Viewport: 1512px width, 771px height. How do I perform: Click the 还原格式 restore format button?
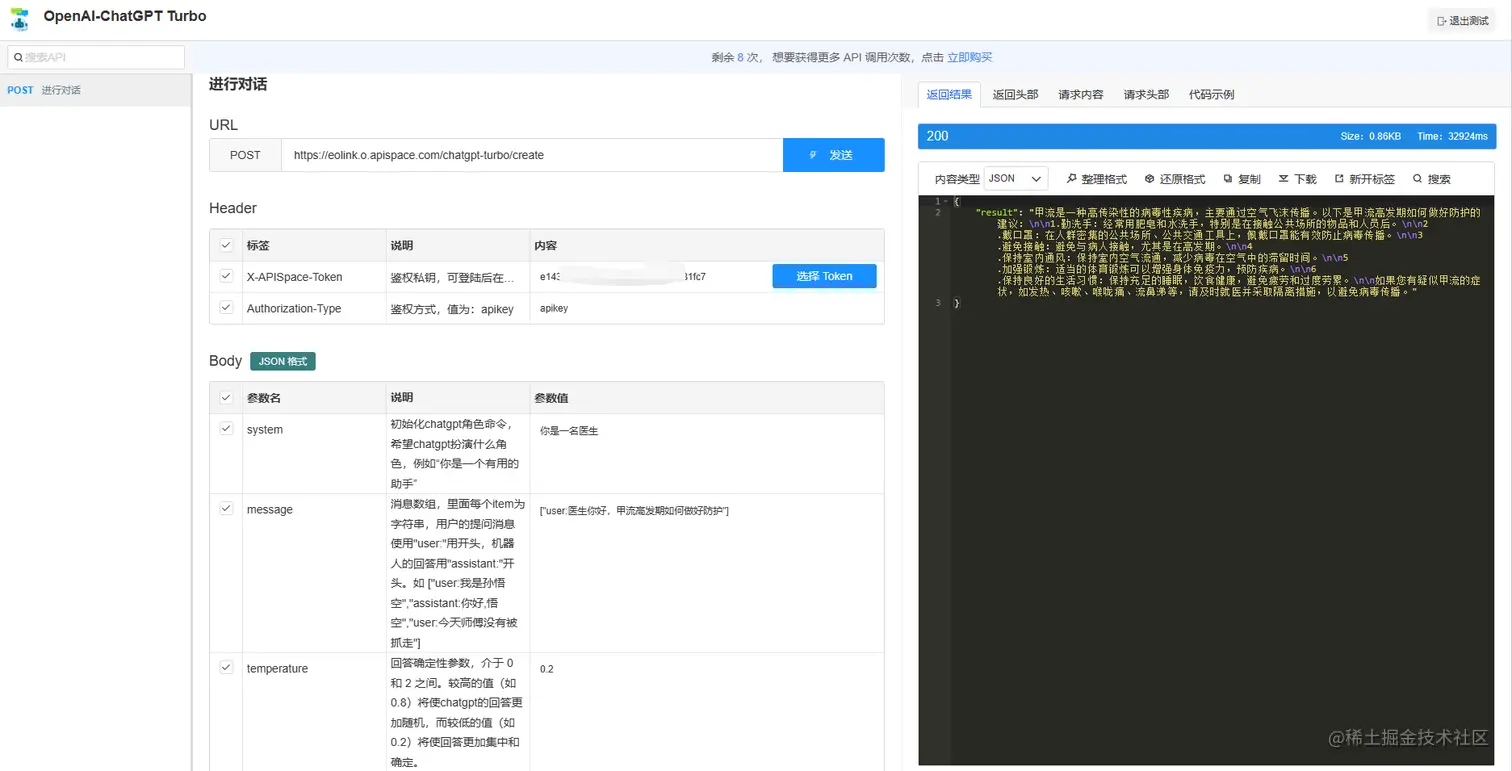pos(1175,179)
